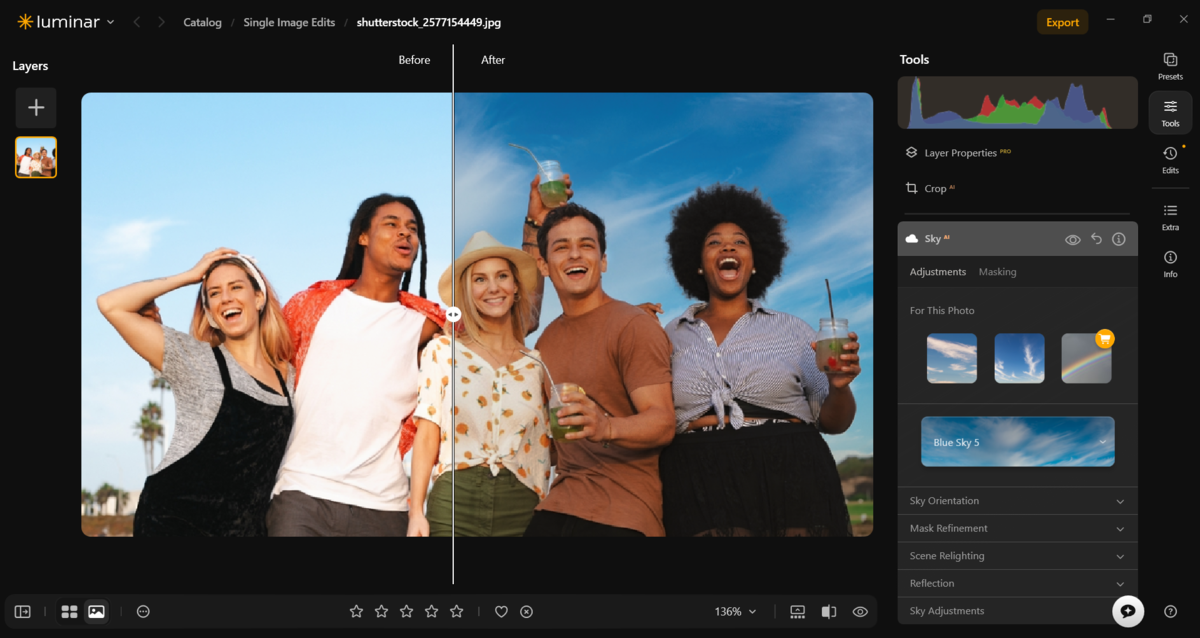The image size is (1200, 638).
Task: Choose the second blue sky thumbnail
Action: click(x=1019, y=358)
